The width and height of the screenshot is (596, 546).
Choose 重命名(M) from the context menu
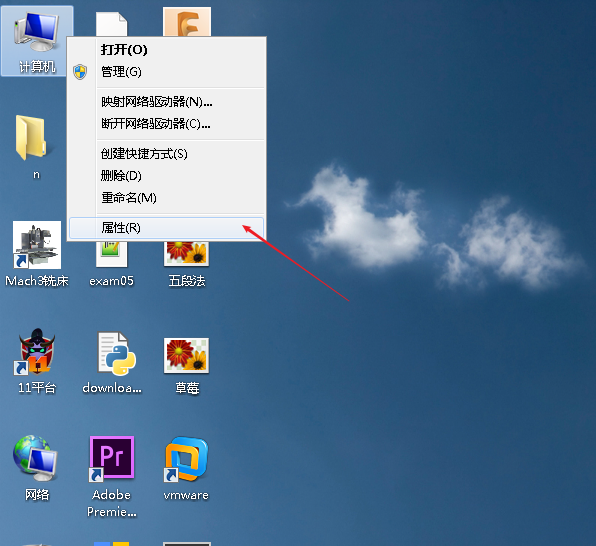click(x=166, y=198)
